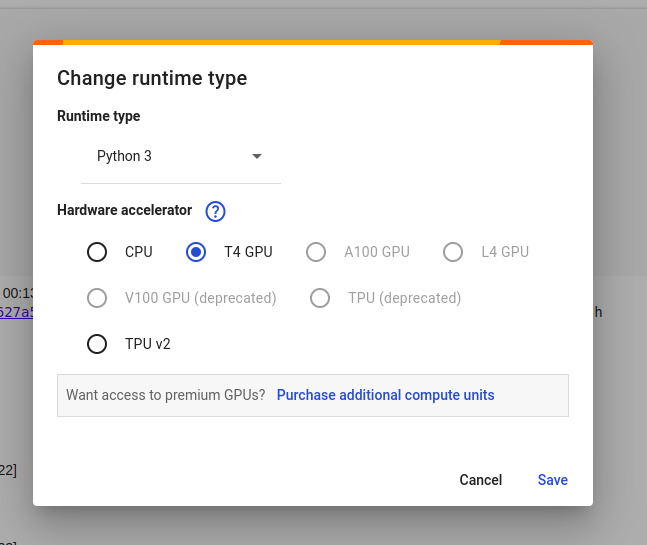
Task: Click the Change runtime type heading
Action: (152, 78)
